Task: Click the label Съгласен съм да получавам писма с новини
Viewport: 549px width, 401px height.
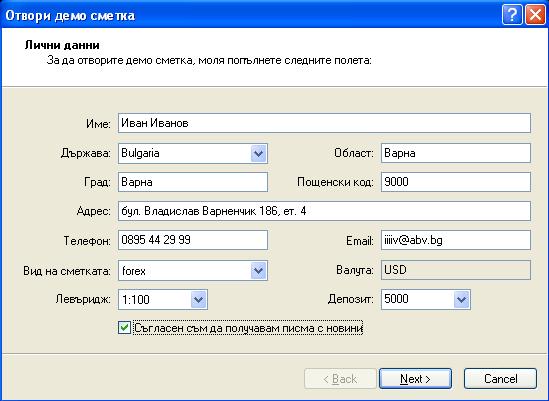Action: 248,328
